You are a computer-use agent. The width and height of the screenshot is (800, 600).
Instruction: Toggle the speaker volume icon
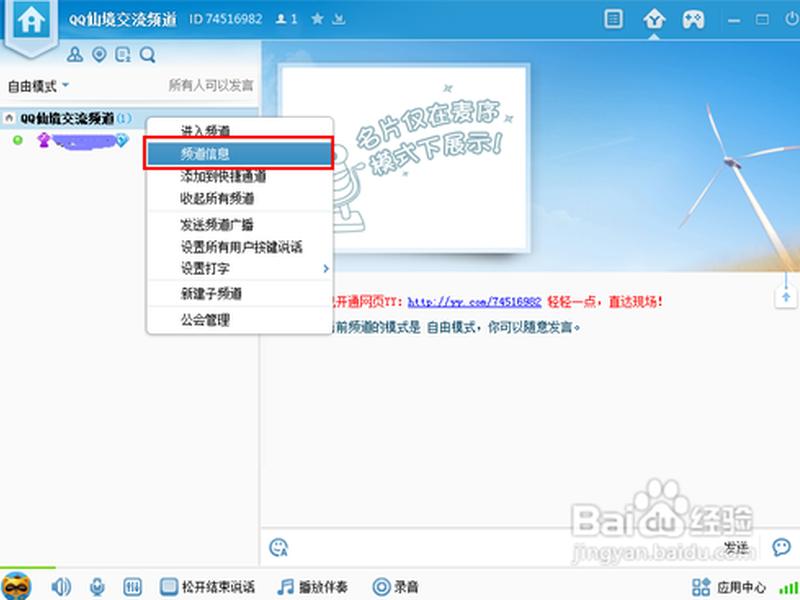pos(61,587)
